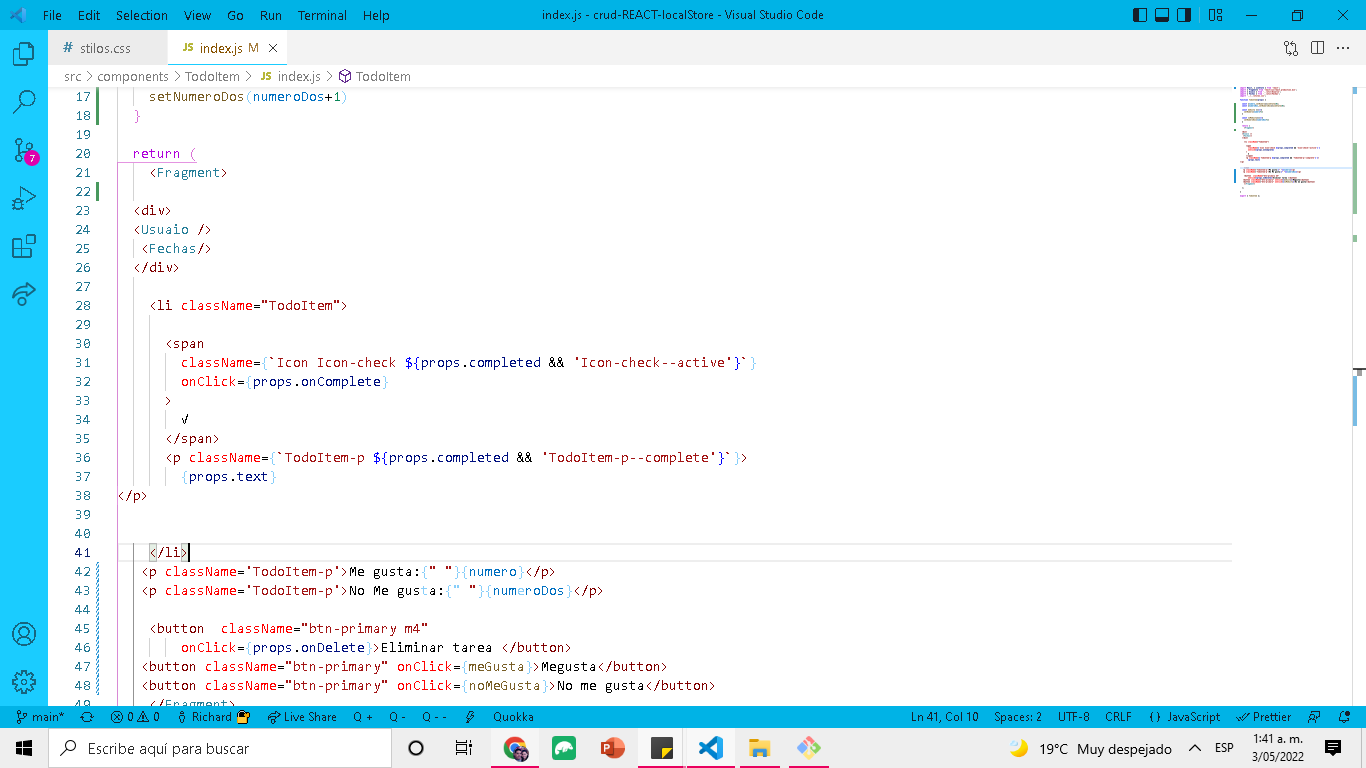This screenshot has height=768, width=1366.
Task: Open the Go menu
Action: tap(235, 15)
